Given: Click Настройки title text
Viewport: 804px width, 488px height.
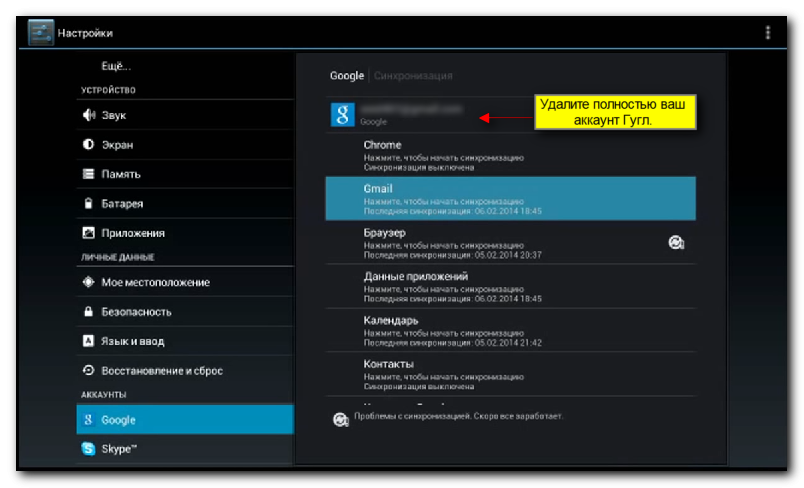Looking at the screenshot, I should [x=85, y=33].
